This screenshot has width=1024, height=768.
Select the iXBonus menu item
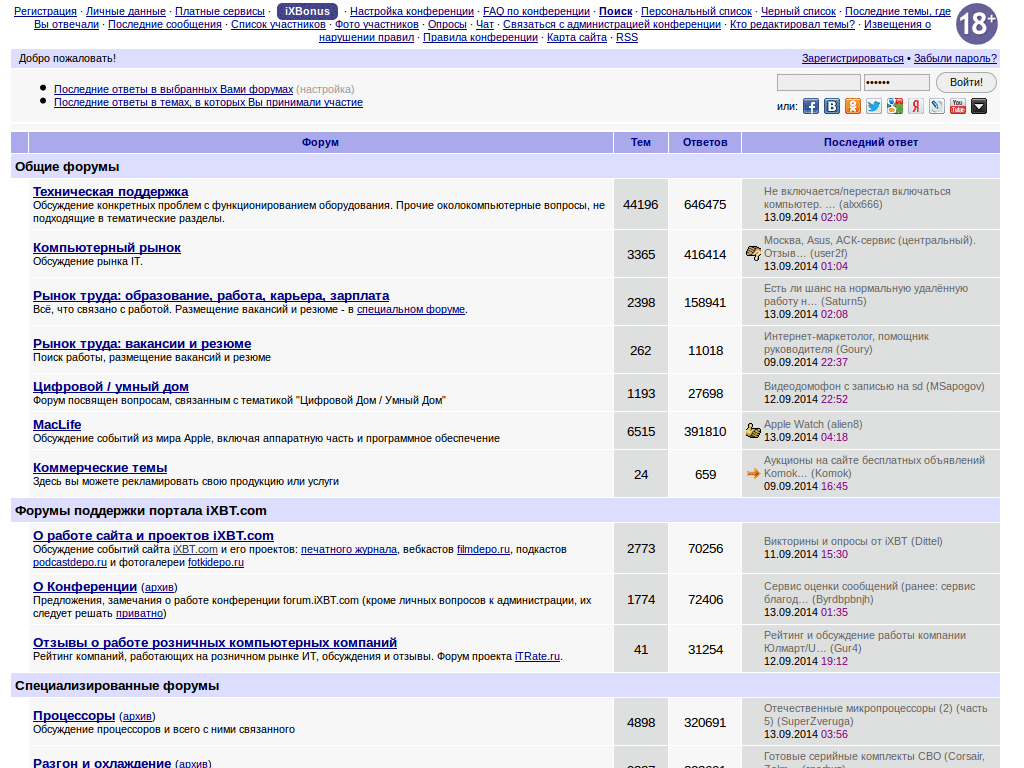coord(305,12)
